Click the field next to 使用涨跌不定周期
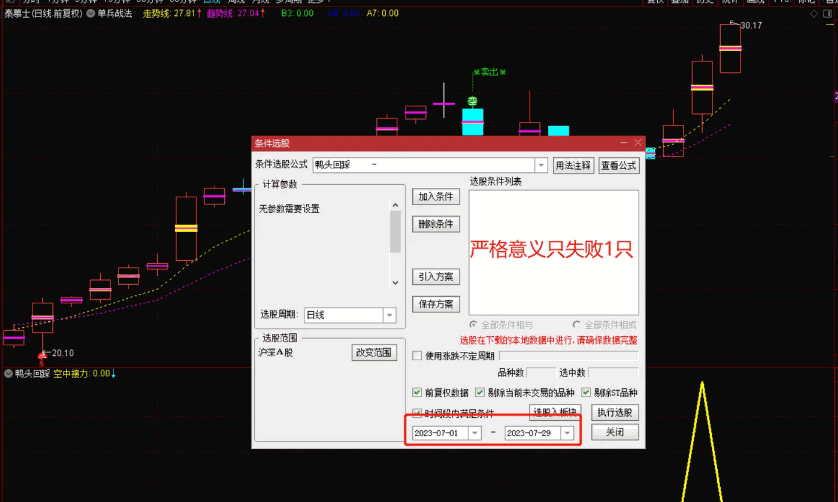This screenshot has width=838, height=502. pyautogui.click(x=569, y=356)
